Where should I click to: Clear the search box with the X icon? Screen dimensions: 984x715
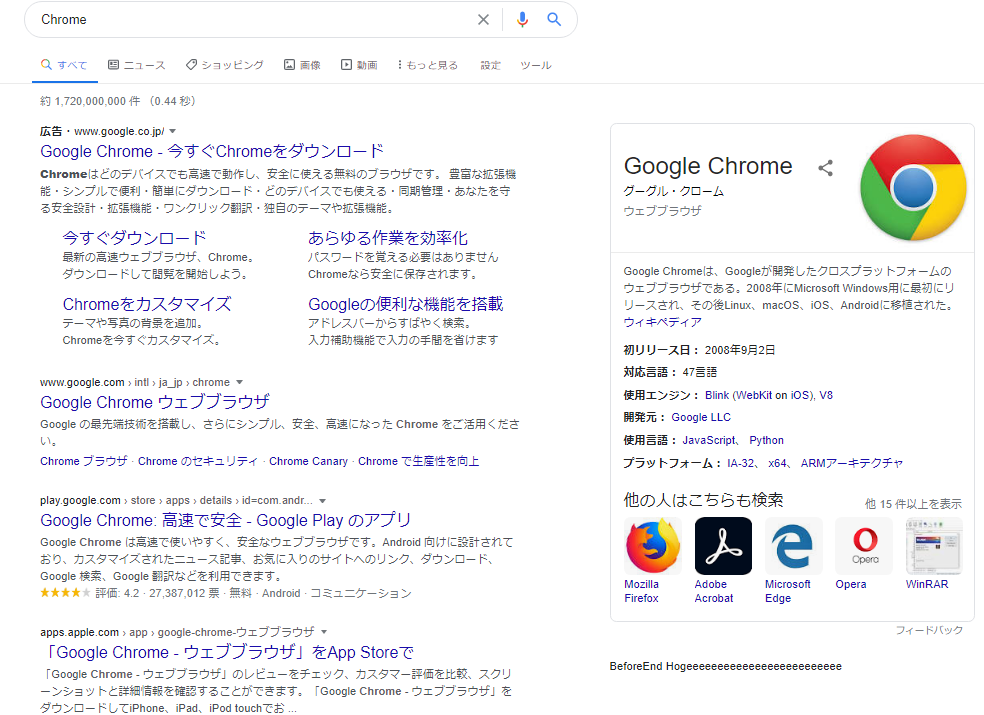(483, 19)
